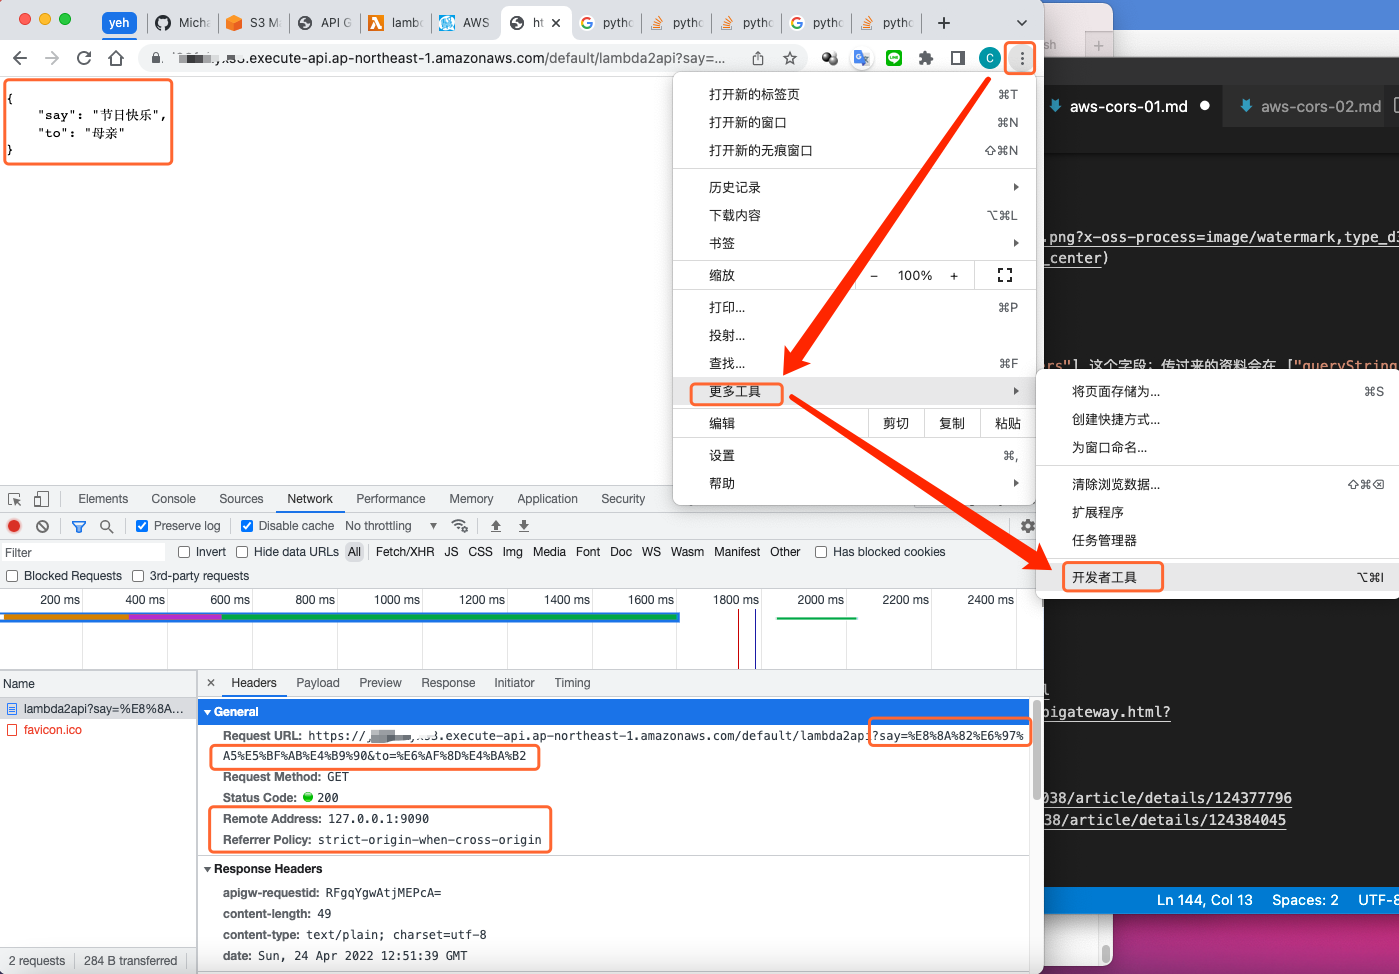Expand 书签 submenu
This screenshot has height=974, width=1399.
(854, 243)
